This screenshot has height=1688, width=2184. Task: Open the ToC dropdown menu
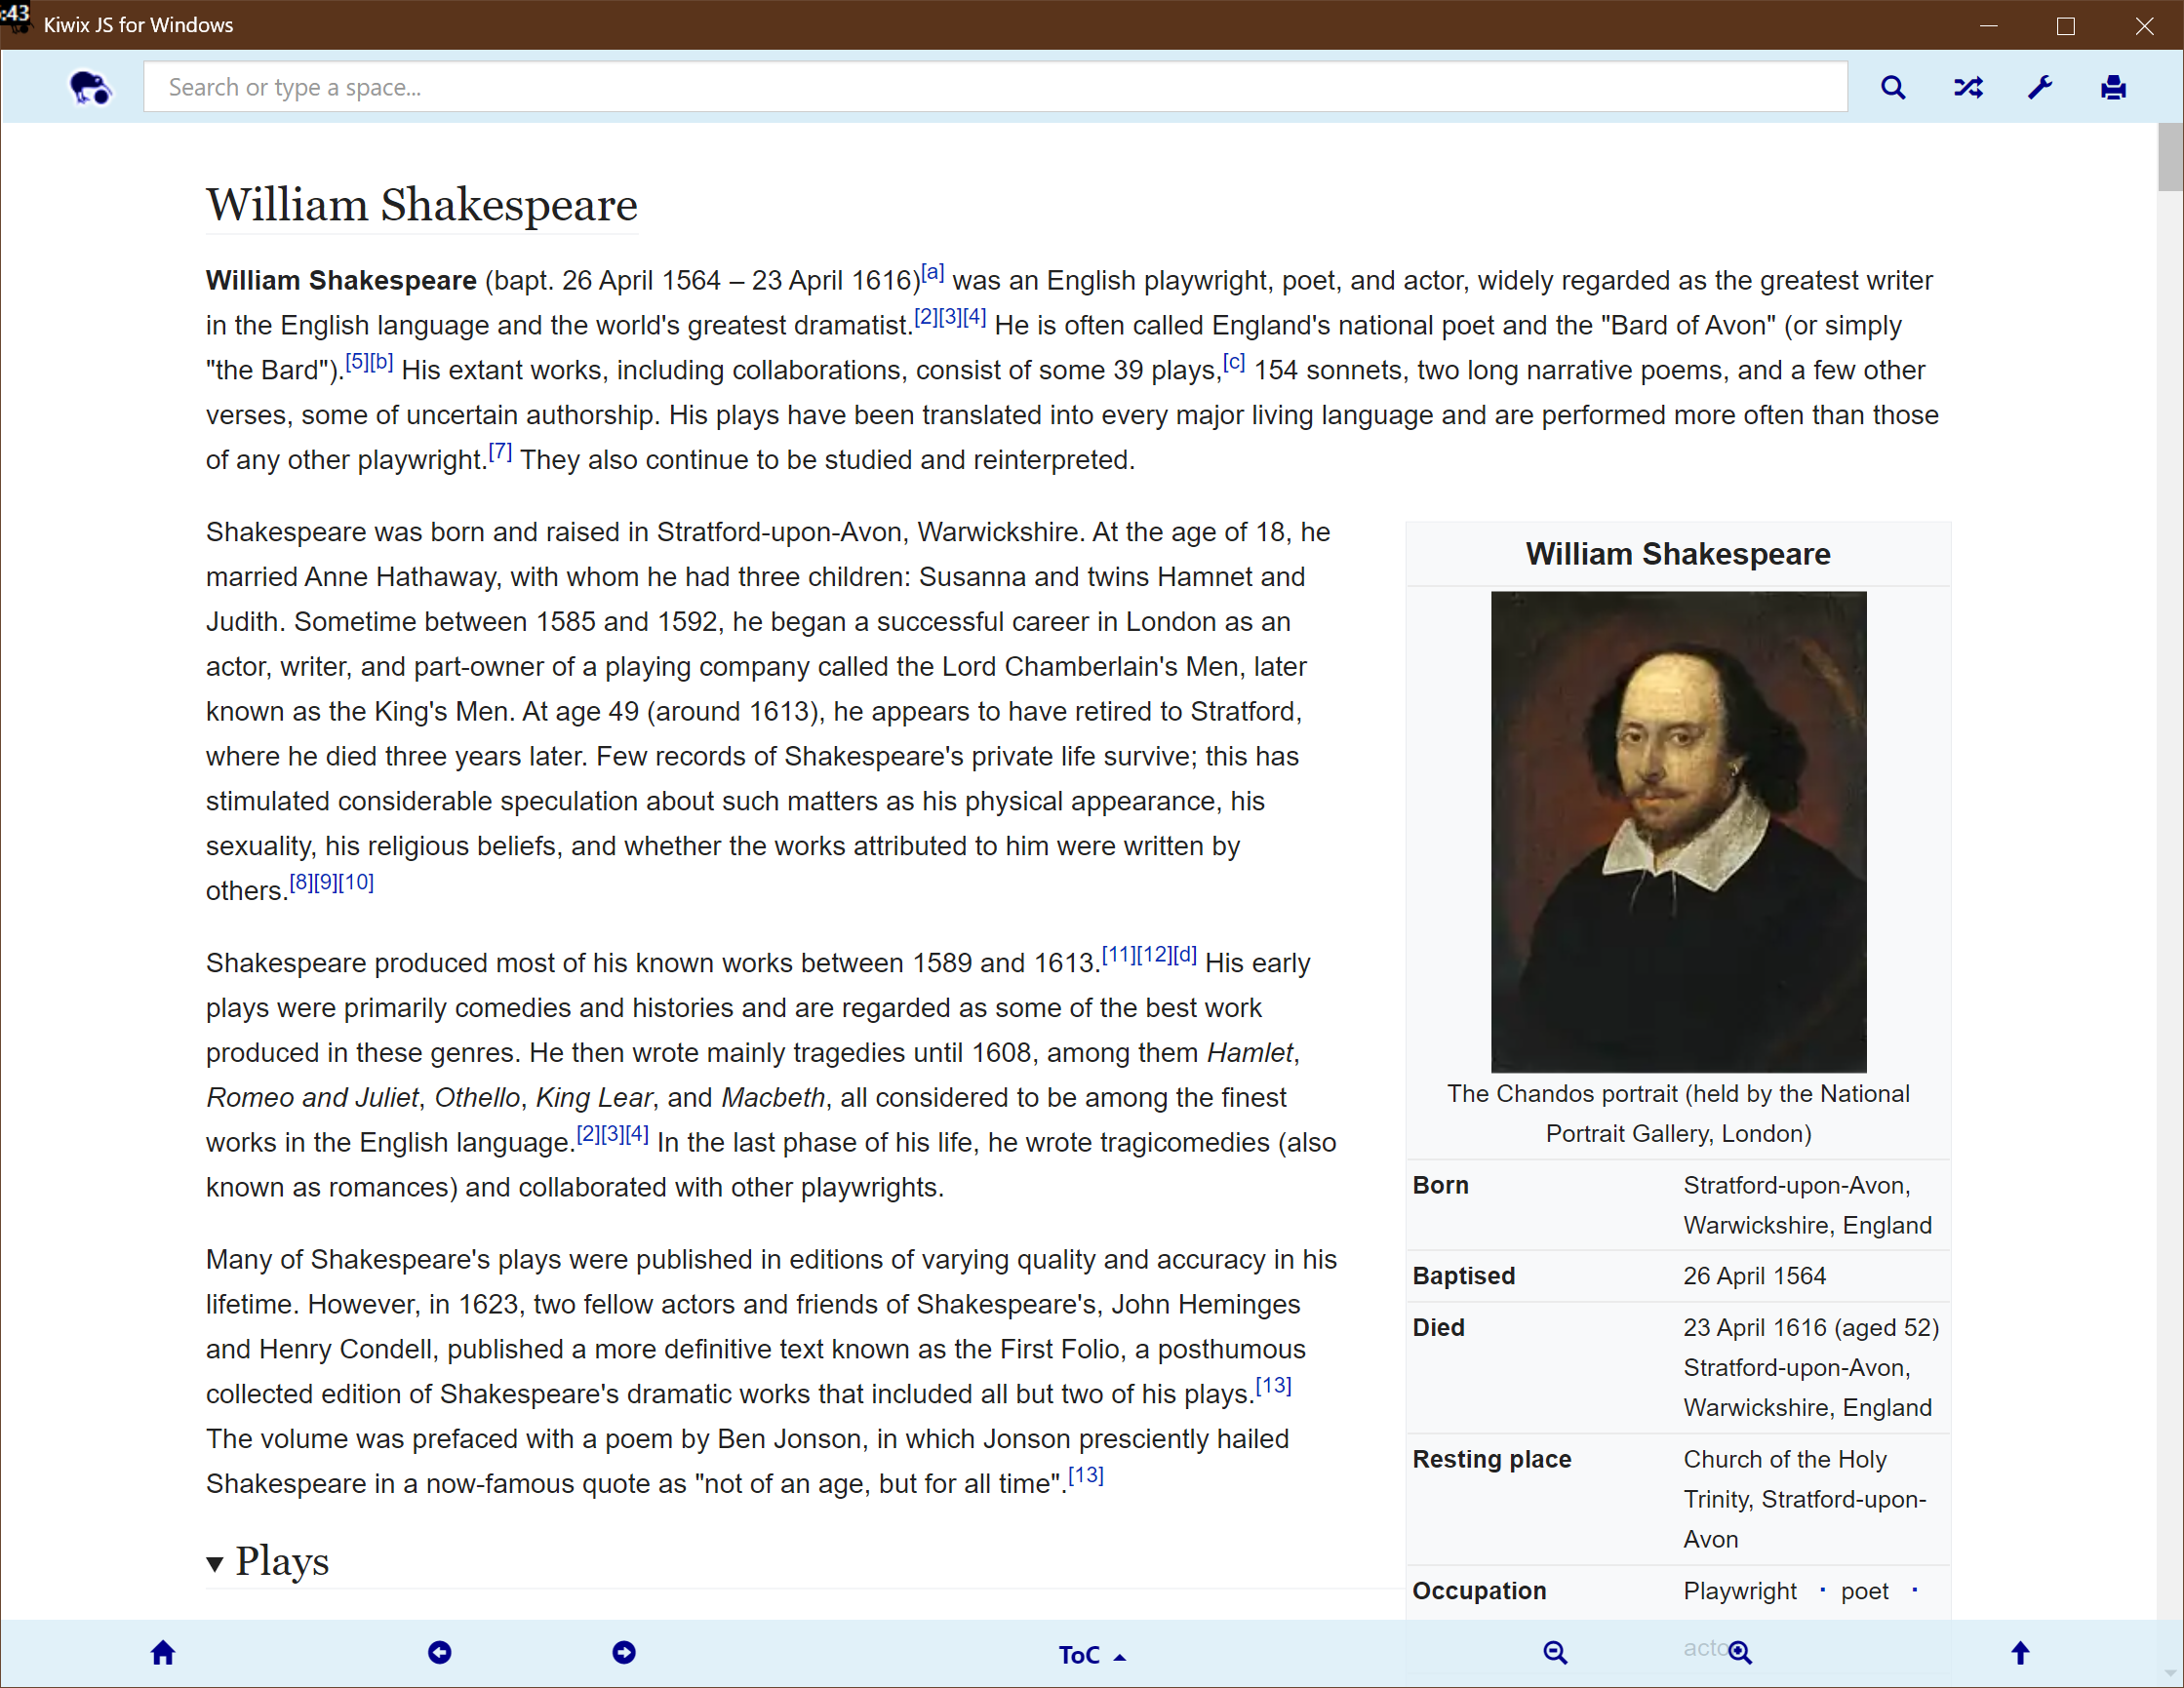(1092, 1655)
